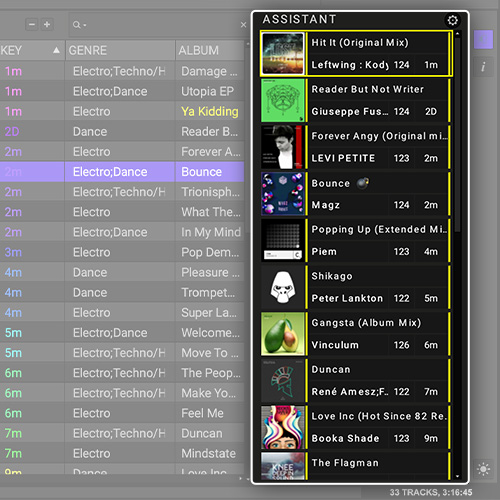The height and width of the screenshot is (500, 500).
Task: Click the Trompet... album cell
Action: (x=210, y=292)
